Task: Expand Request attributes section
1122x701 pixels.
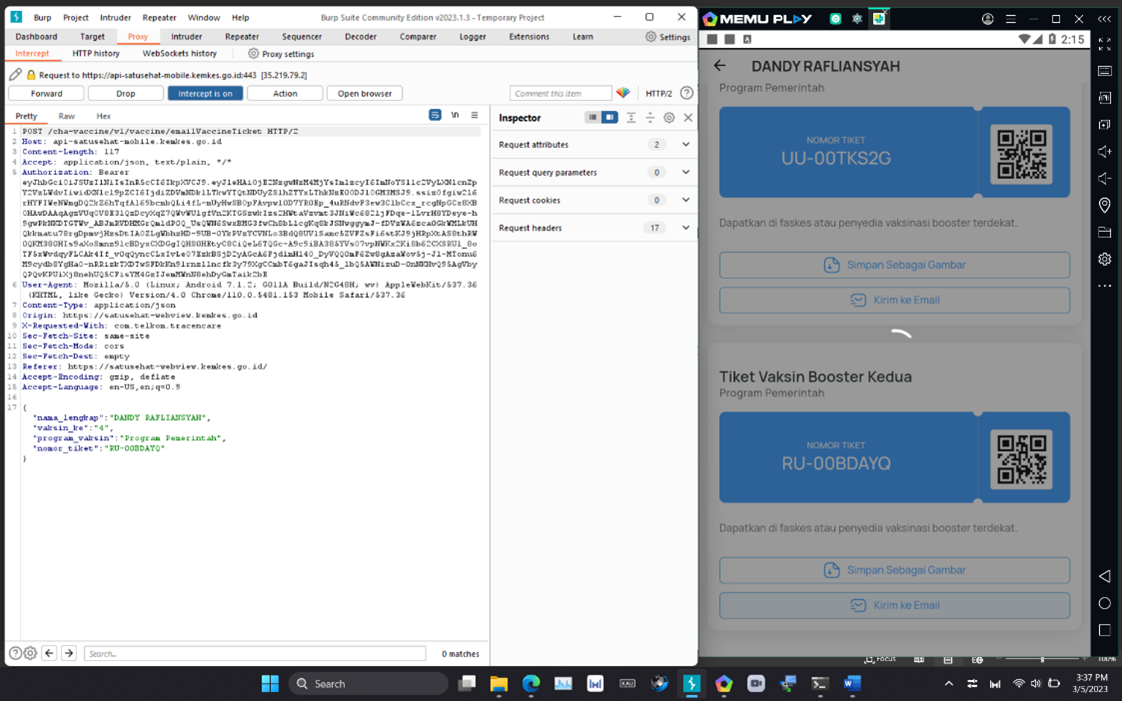Action: click(685, 145)
